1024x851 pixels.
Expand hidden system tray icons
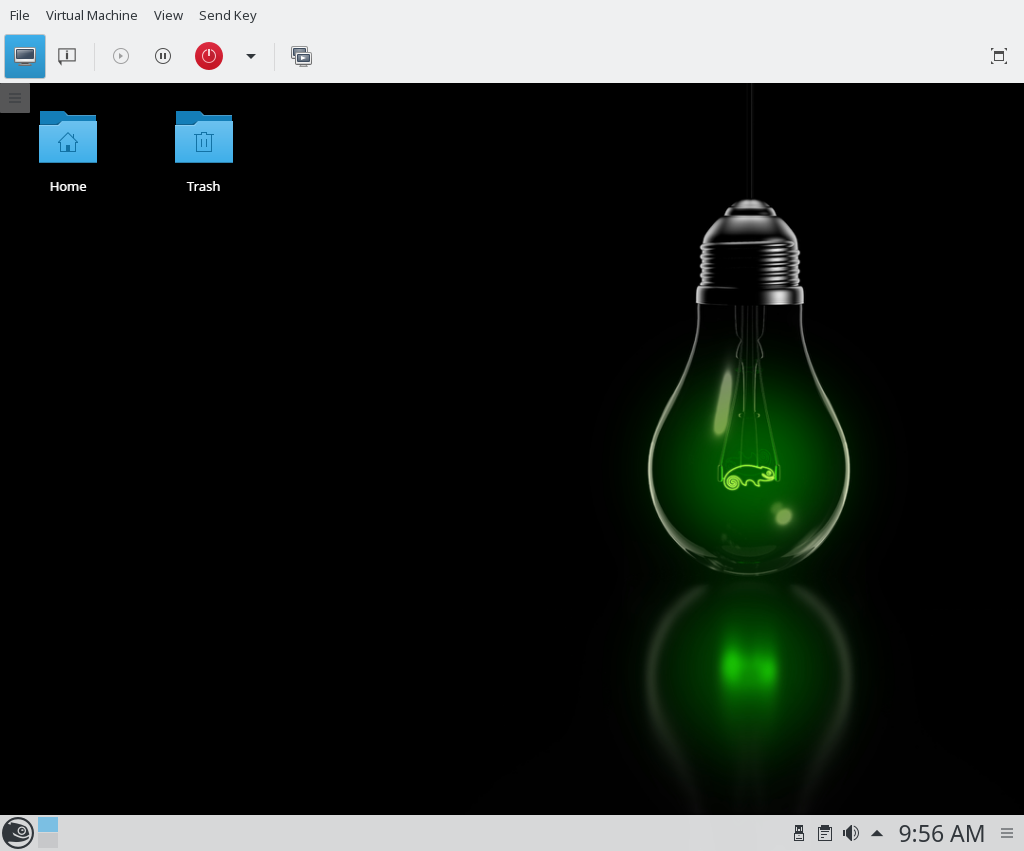[877, 833]
